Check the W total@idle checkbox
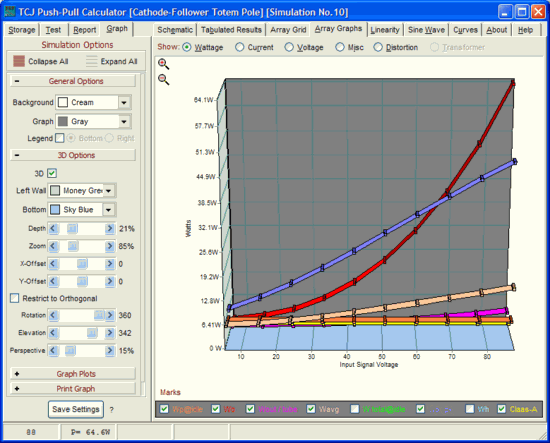Image resolution: width=550 pixels, height=443 pixels. pos(355,409)
